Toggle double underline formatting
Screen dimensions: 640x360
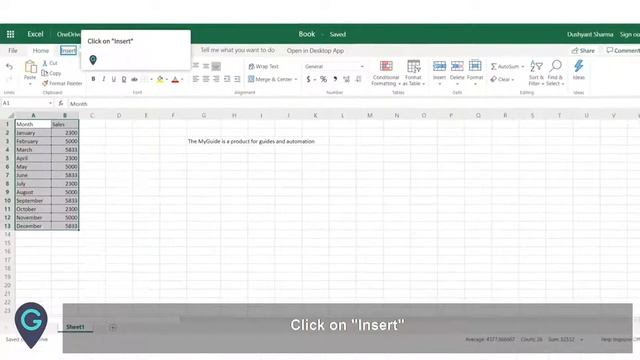[124, 79]
